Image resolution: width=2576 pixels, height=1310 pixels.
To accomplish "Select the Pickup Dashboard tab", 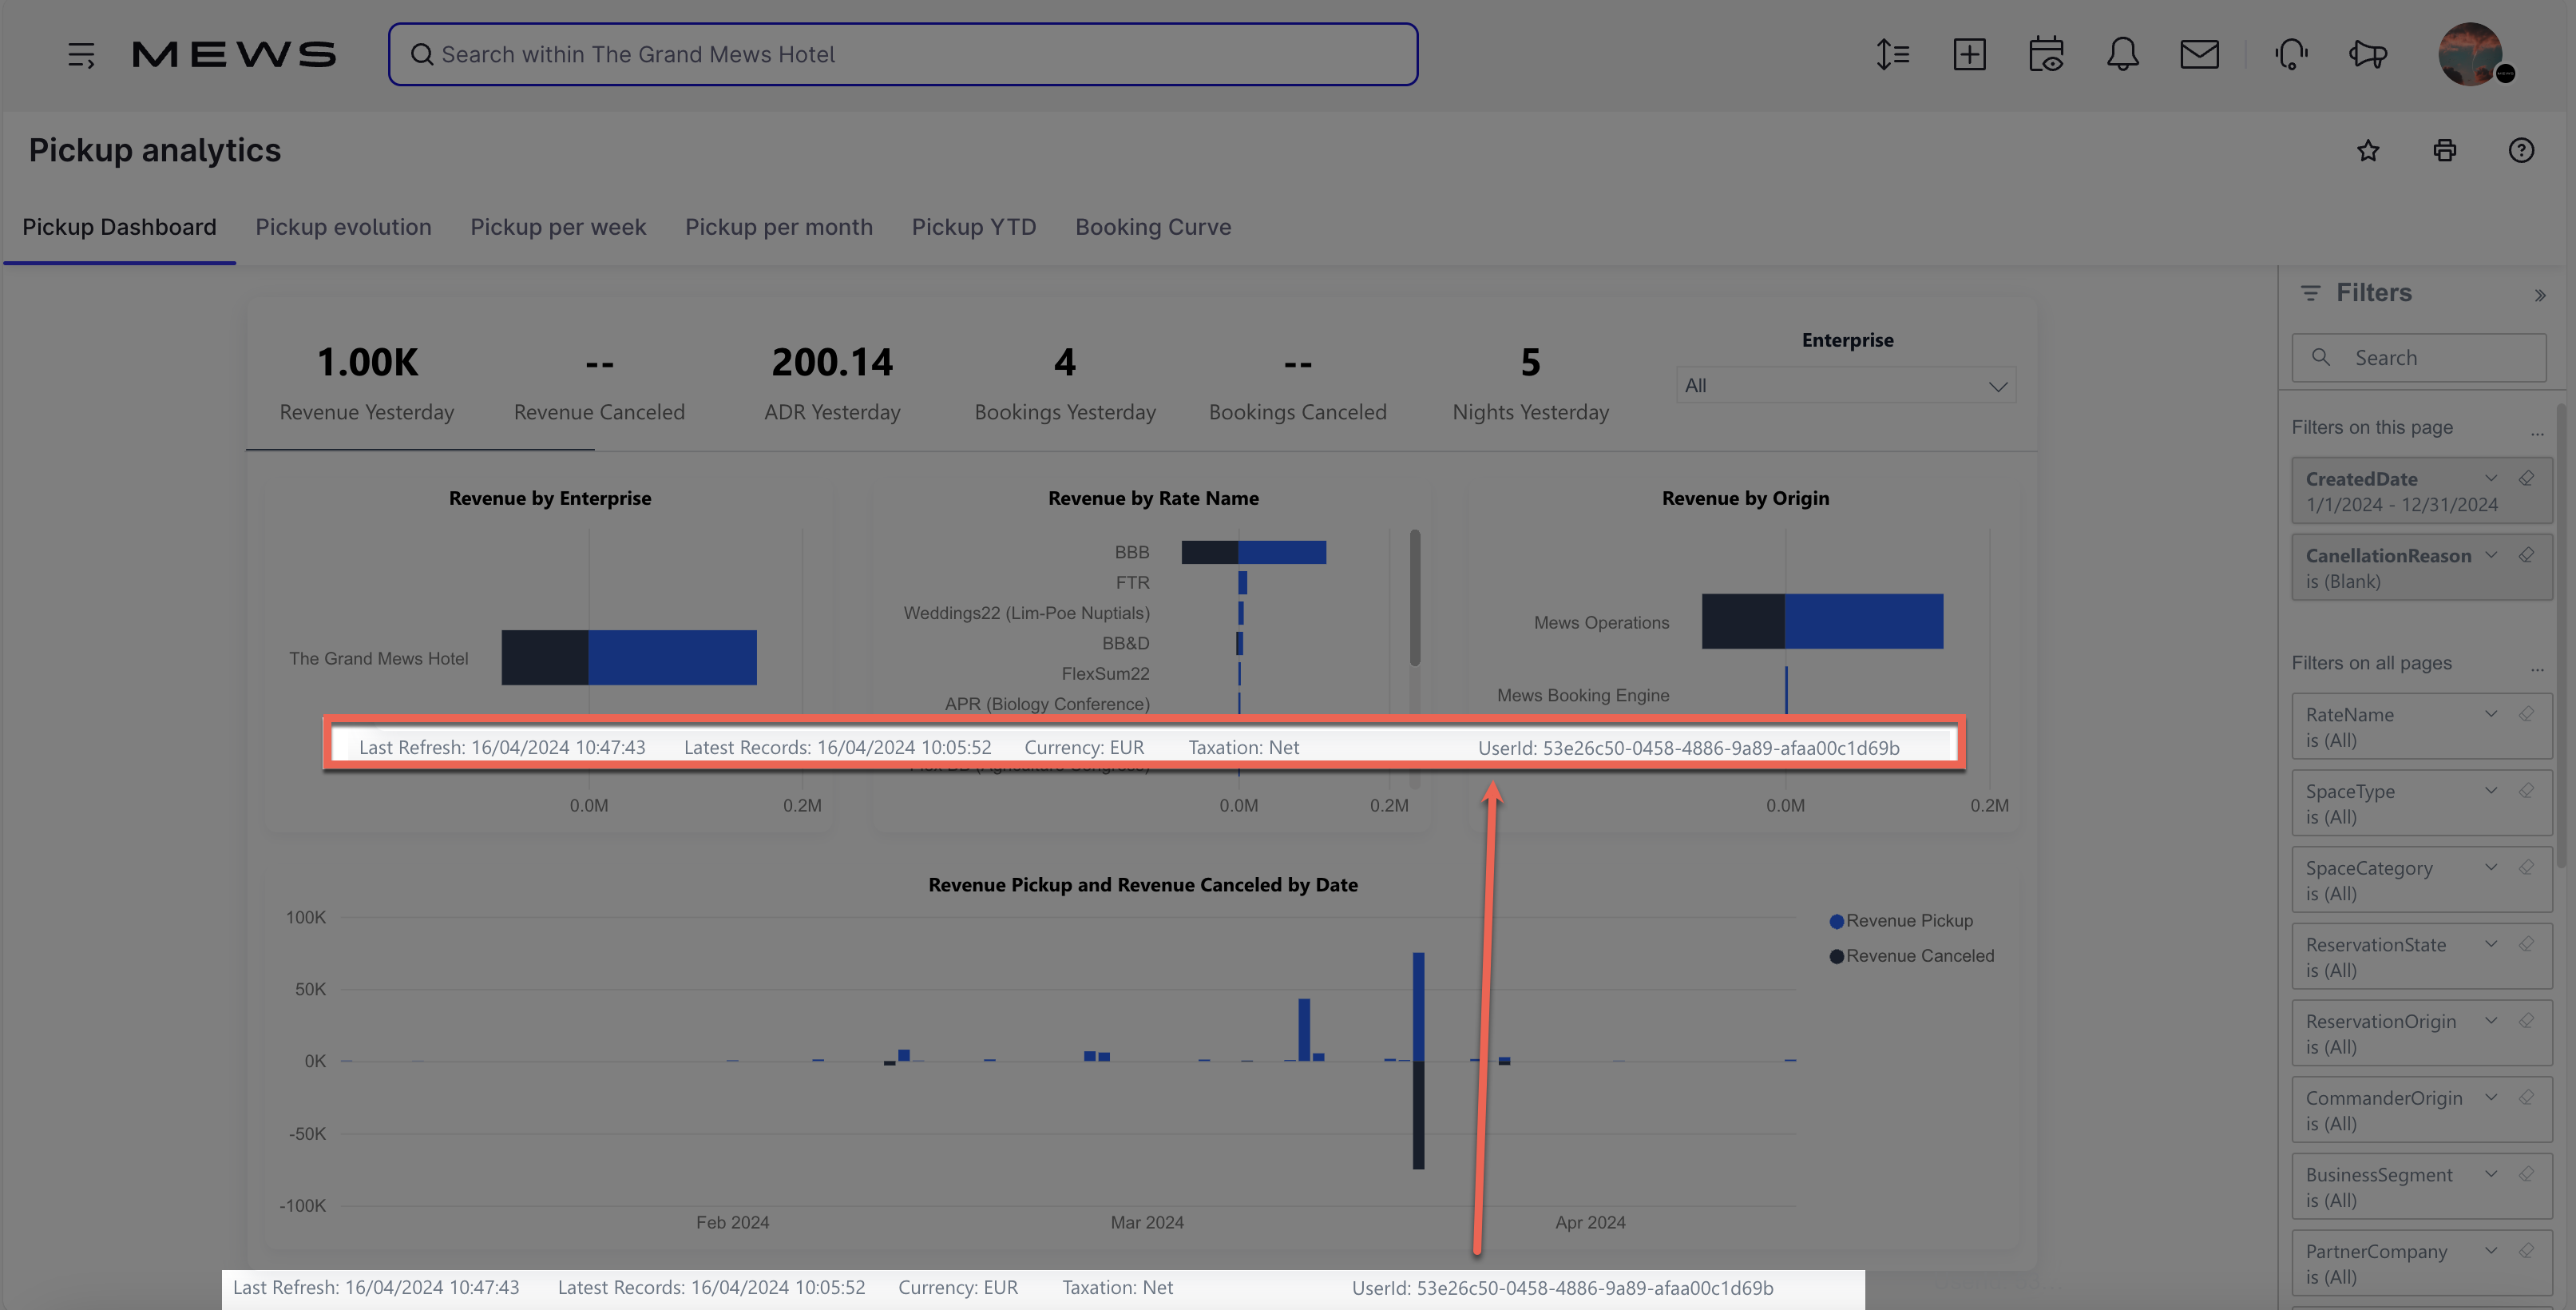I will point(119,227).
